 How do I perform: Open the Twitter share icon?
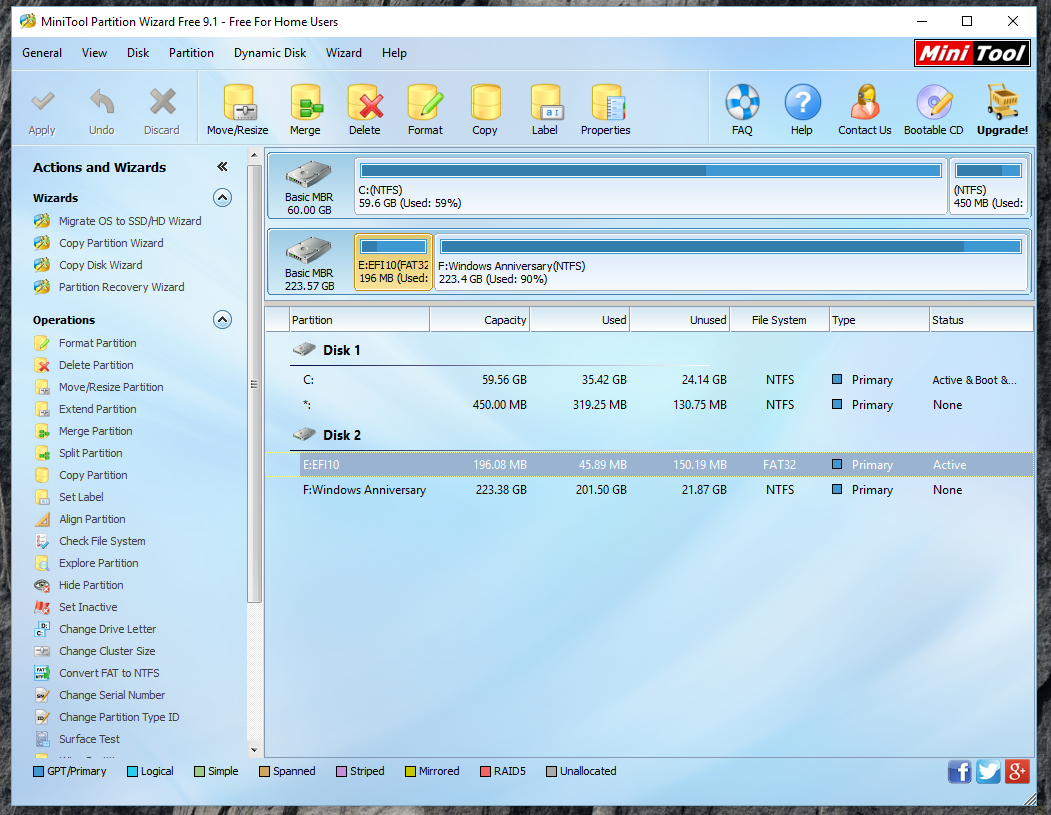(988, 771)
